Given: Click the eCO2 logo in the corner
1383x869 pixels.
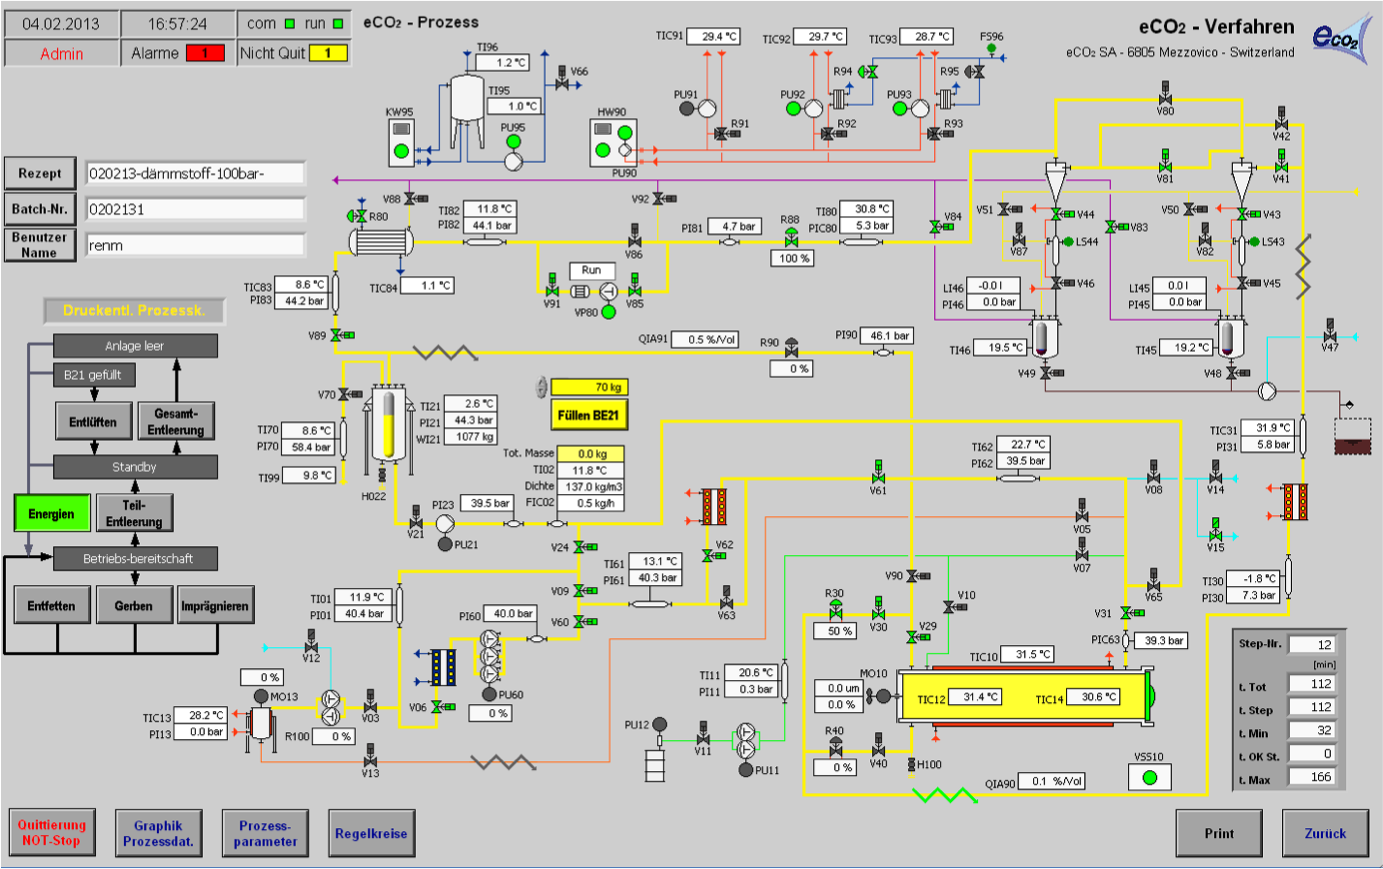Looking at the screenshot, I should click(1337, 39).
